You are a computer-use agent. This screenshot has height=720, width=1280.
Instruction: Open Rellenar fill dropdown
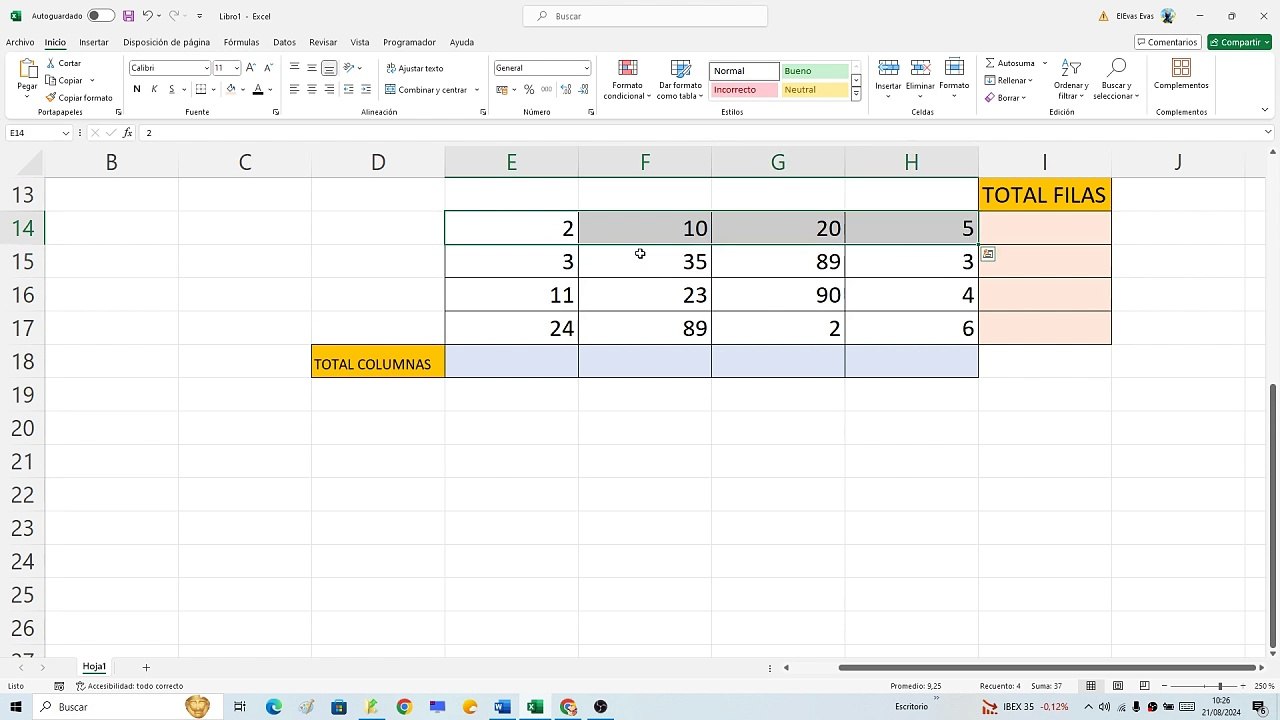coord(1008,80)
